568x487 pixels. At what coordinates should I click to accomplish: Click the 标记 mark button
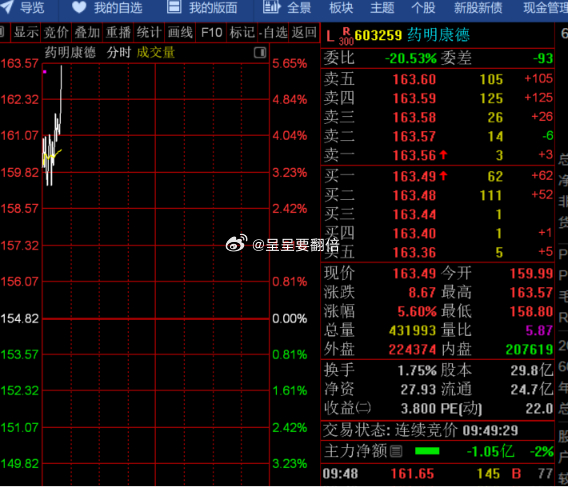click(x=242, y=33)
